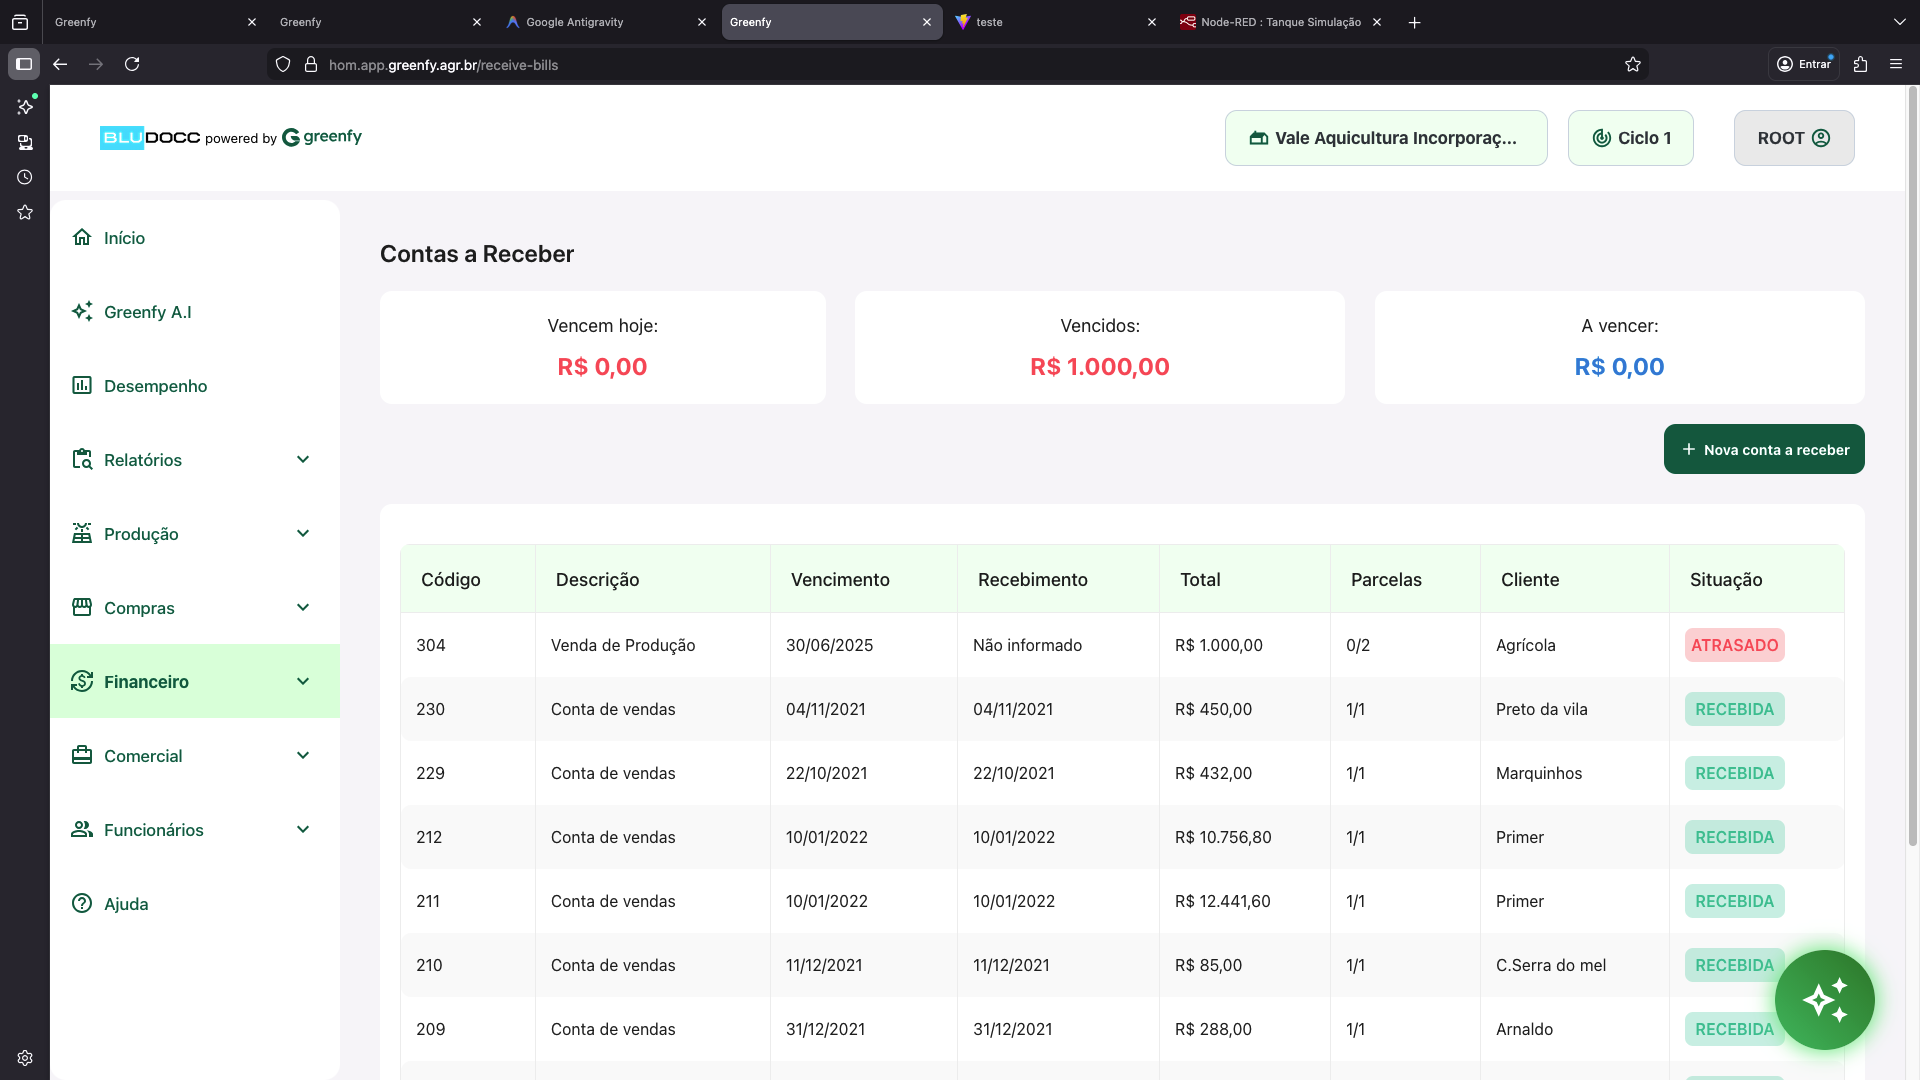
Task: Open Ajuda help question mark icon
Action: tap(82, 903)
